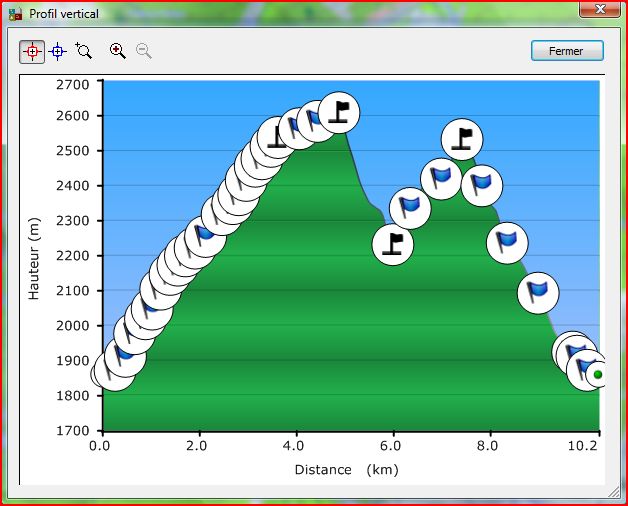Select the red crosshair cursor tool
Viewport: 628px width, 506px height.
pos(32,51)
